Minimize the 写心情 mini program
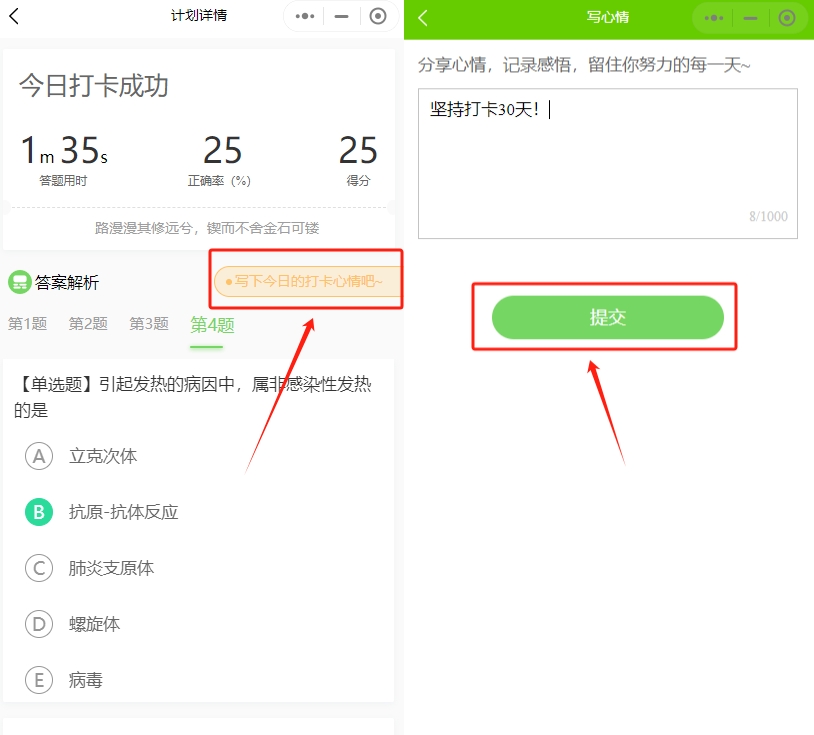This screenshot has height=735, width=814. [750, 18]
